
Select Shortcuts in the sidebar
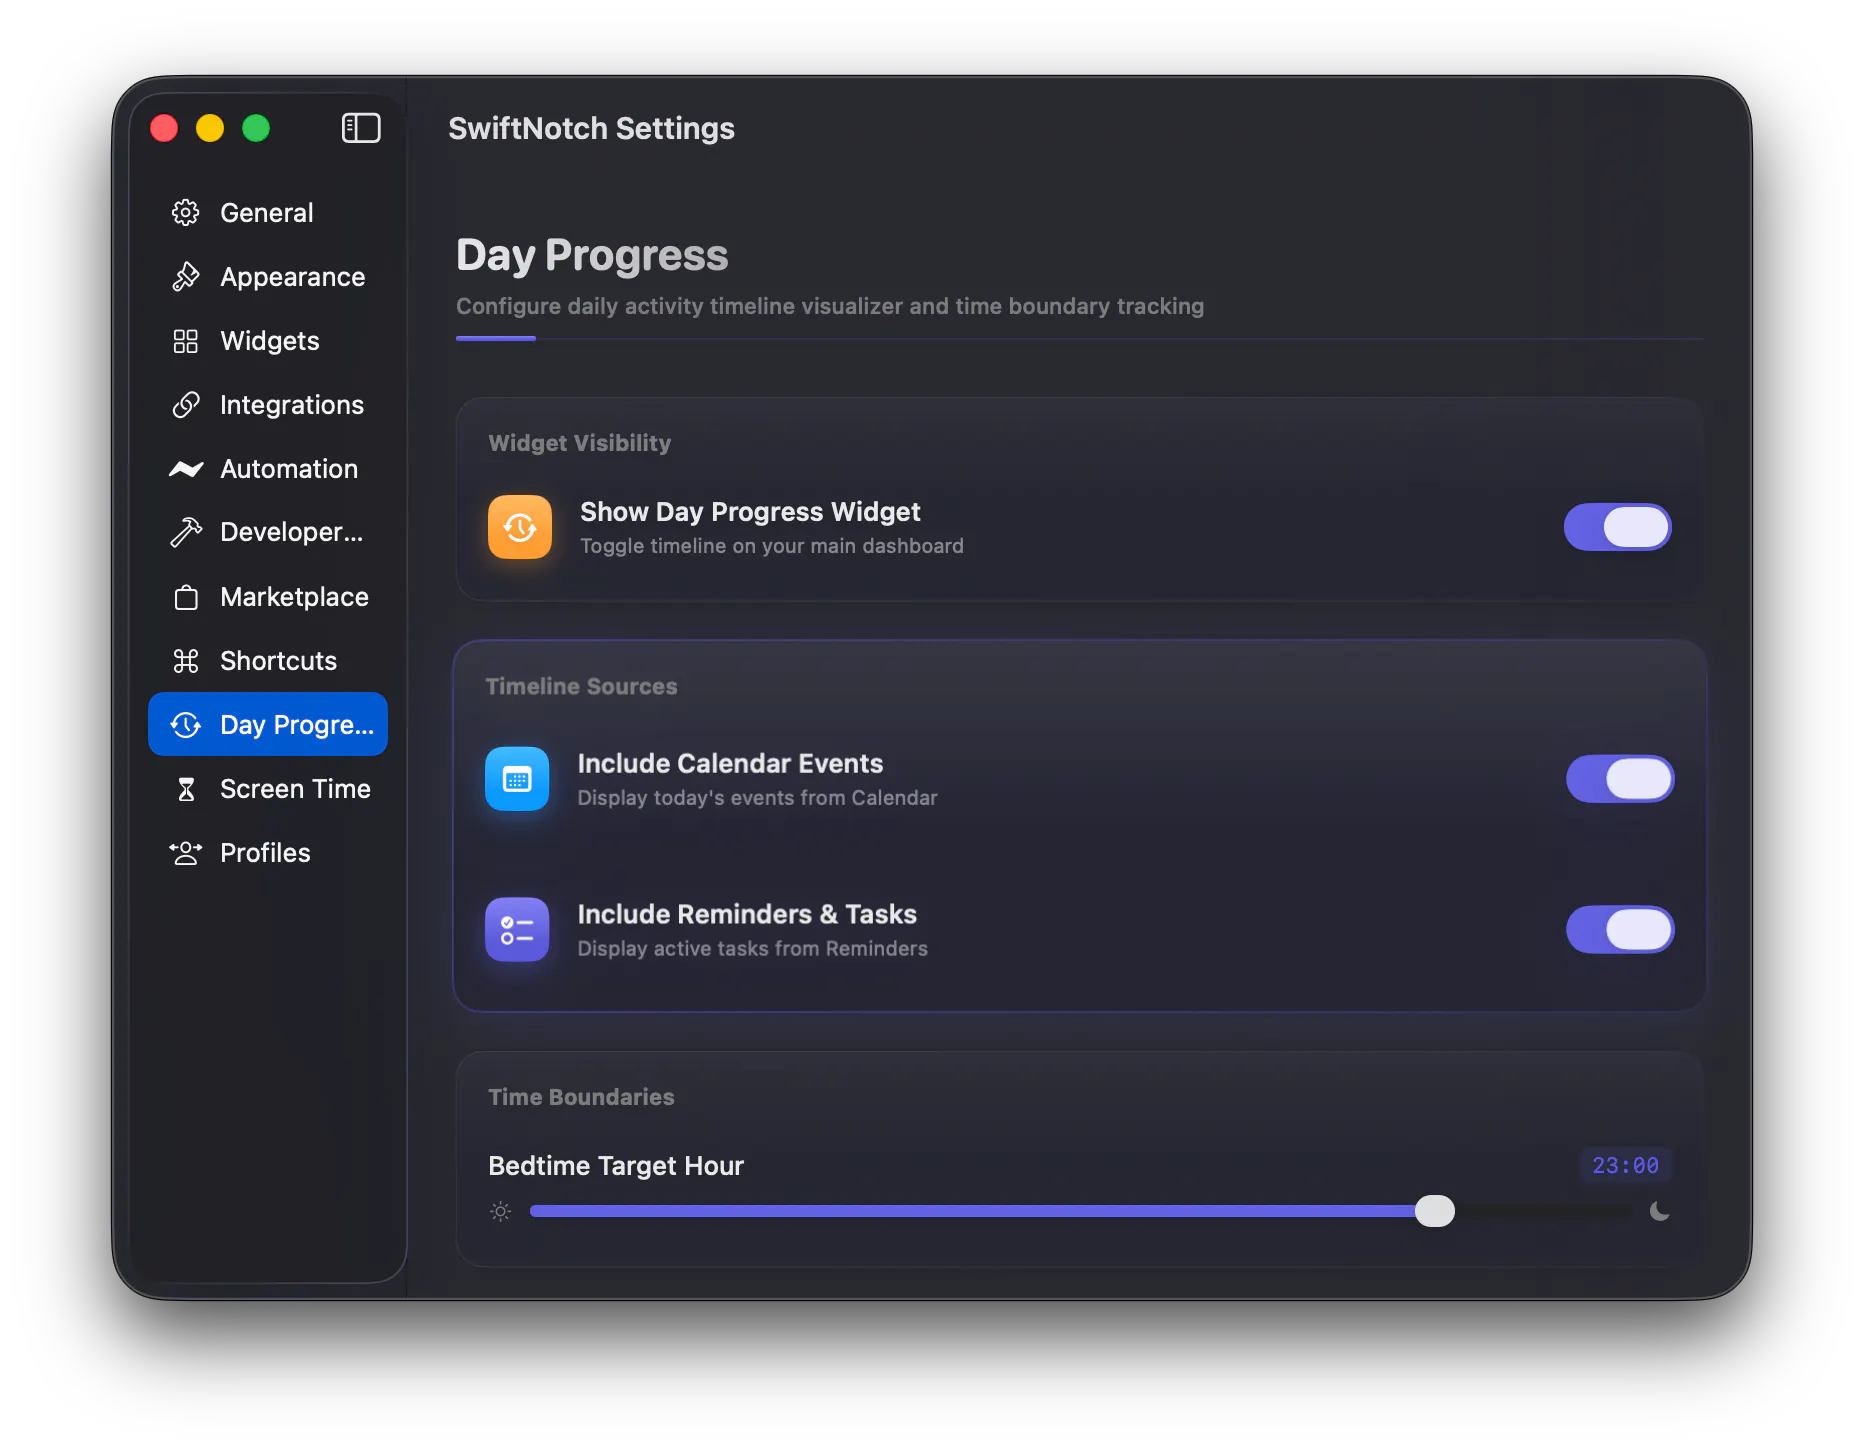(268, 660)
